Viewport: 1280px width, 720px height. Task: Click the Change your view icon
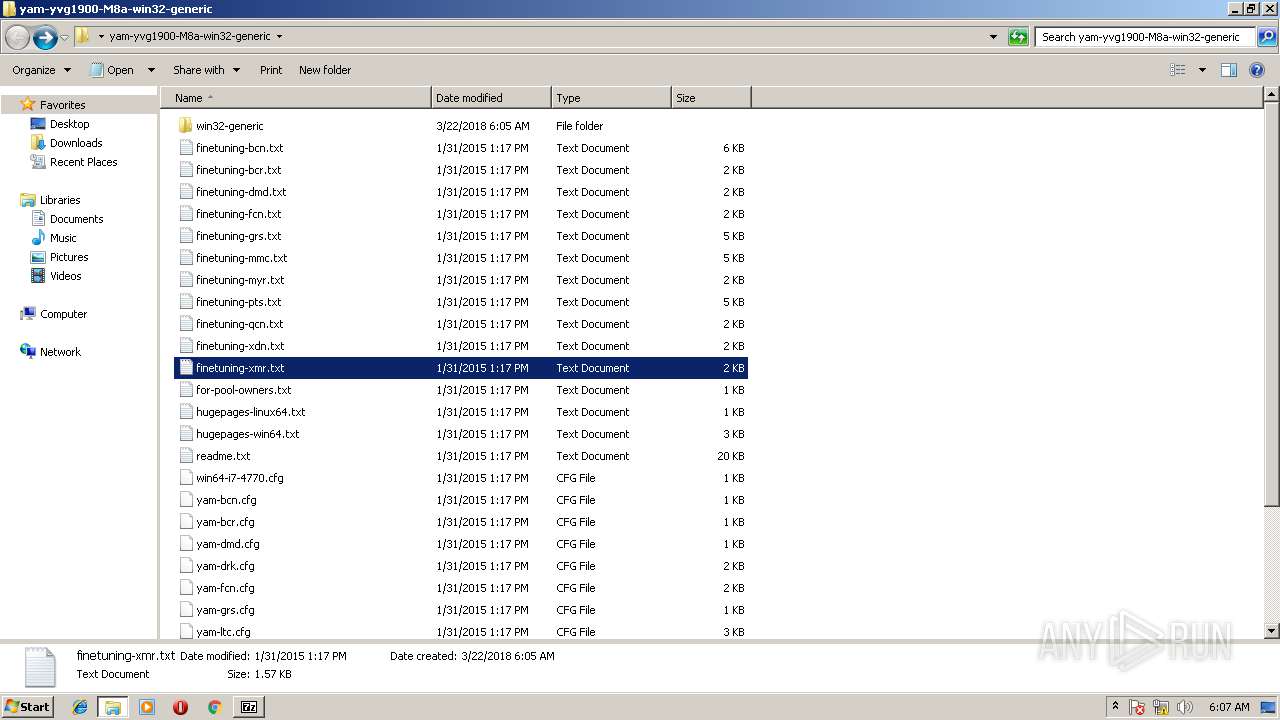(x=1178, y=70)
